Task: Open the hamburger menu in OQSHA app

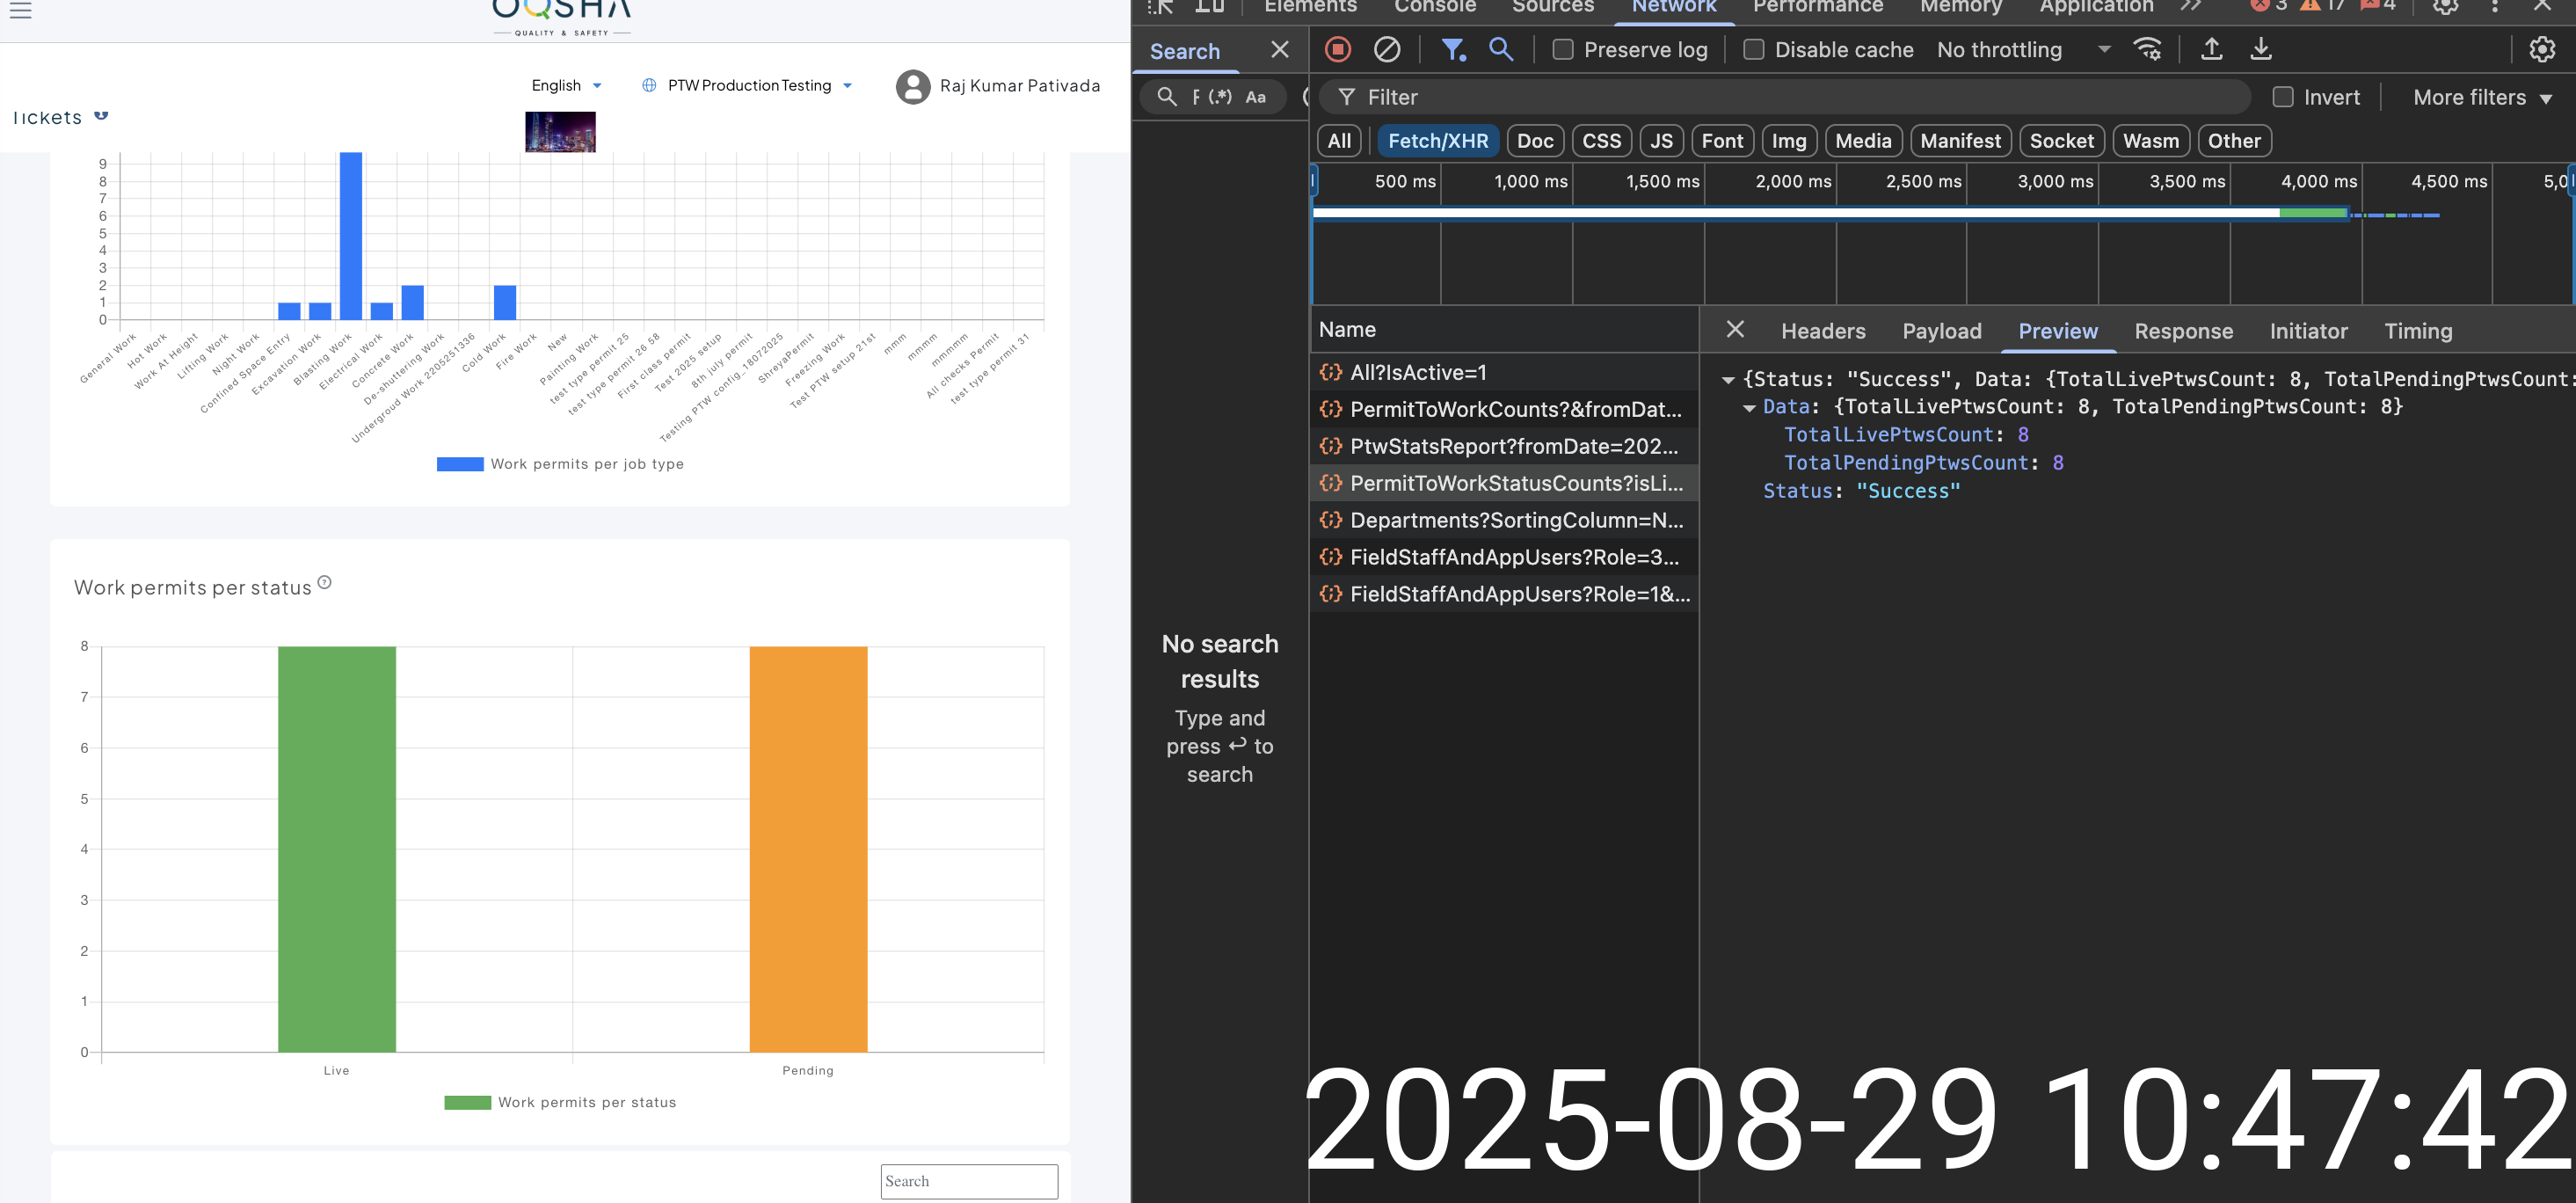Action: point(20,10)
